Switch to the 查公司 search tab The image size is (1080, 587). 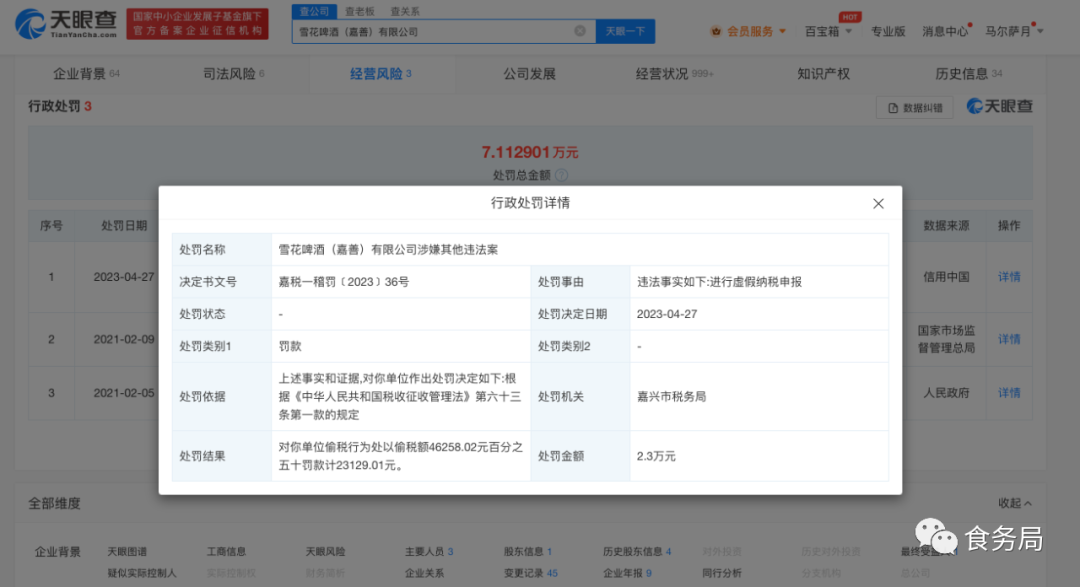click(x=315, y=11)
